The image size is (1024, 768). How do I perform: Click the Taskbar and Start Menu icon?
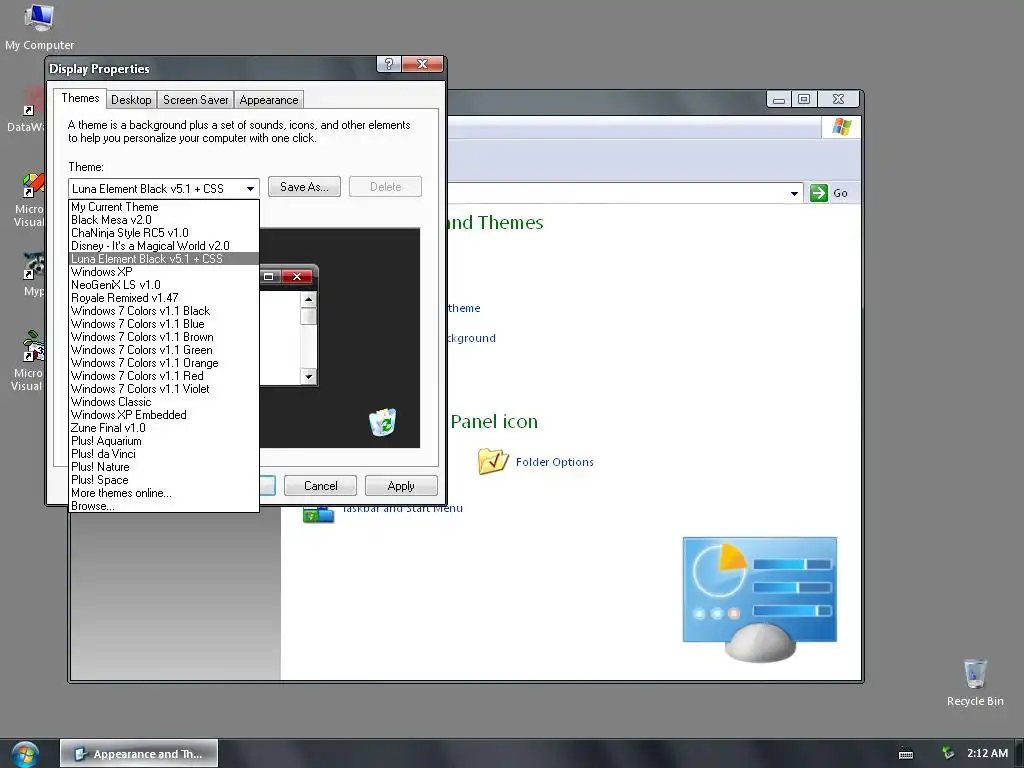pyautogui.click(x=318, y=515)
